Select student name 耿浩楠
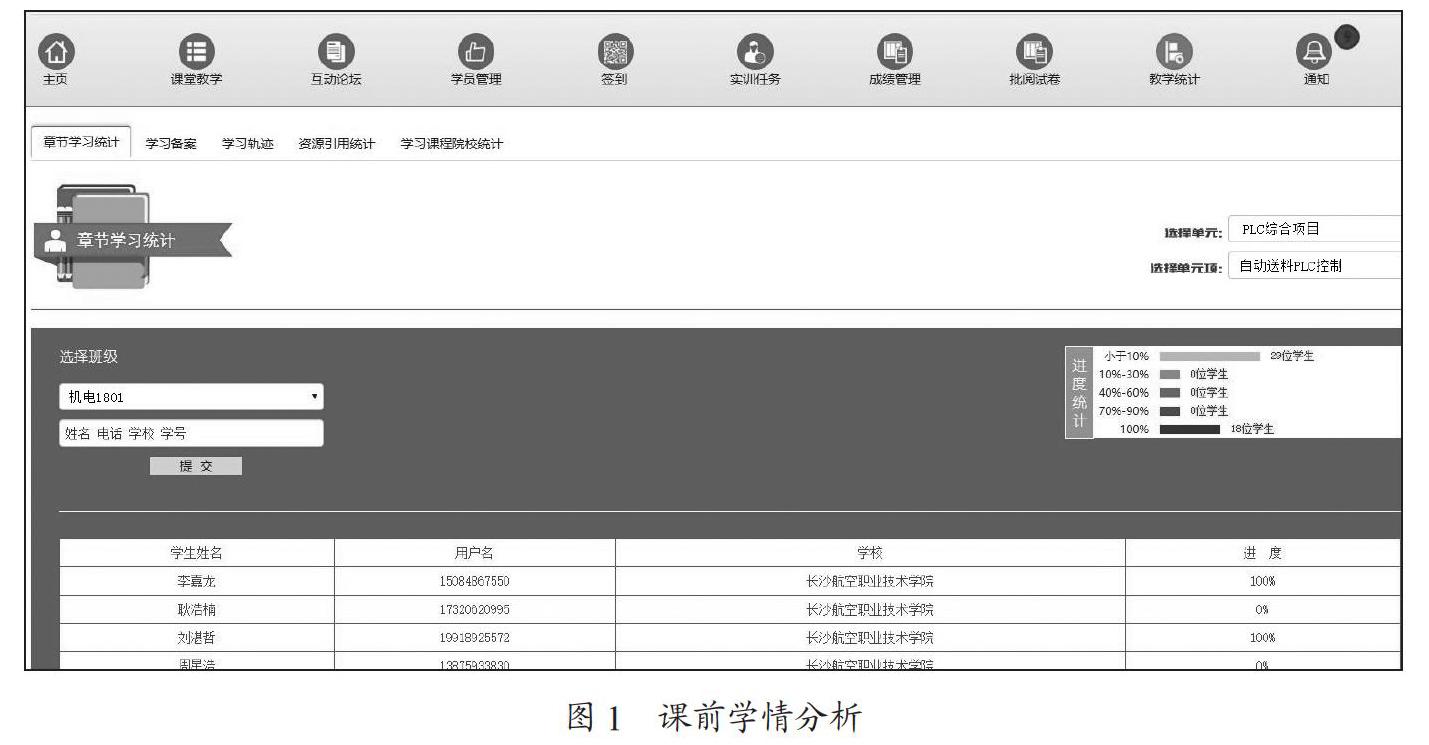Image resolution: width=1429 pixels, height=745 pixels. click(x=196, y=609)
